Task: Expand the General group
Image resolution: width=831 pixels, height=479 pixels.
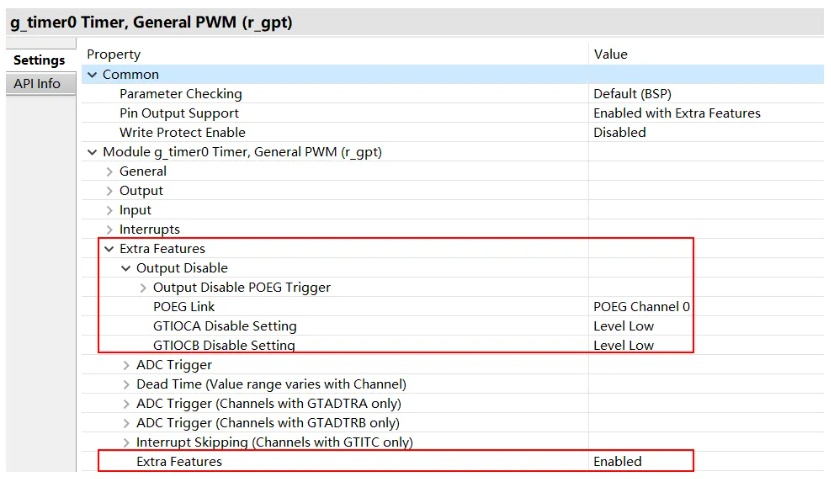Action: [110, 172]
